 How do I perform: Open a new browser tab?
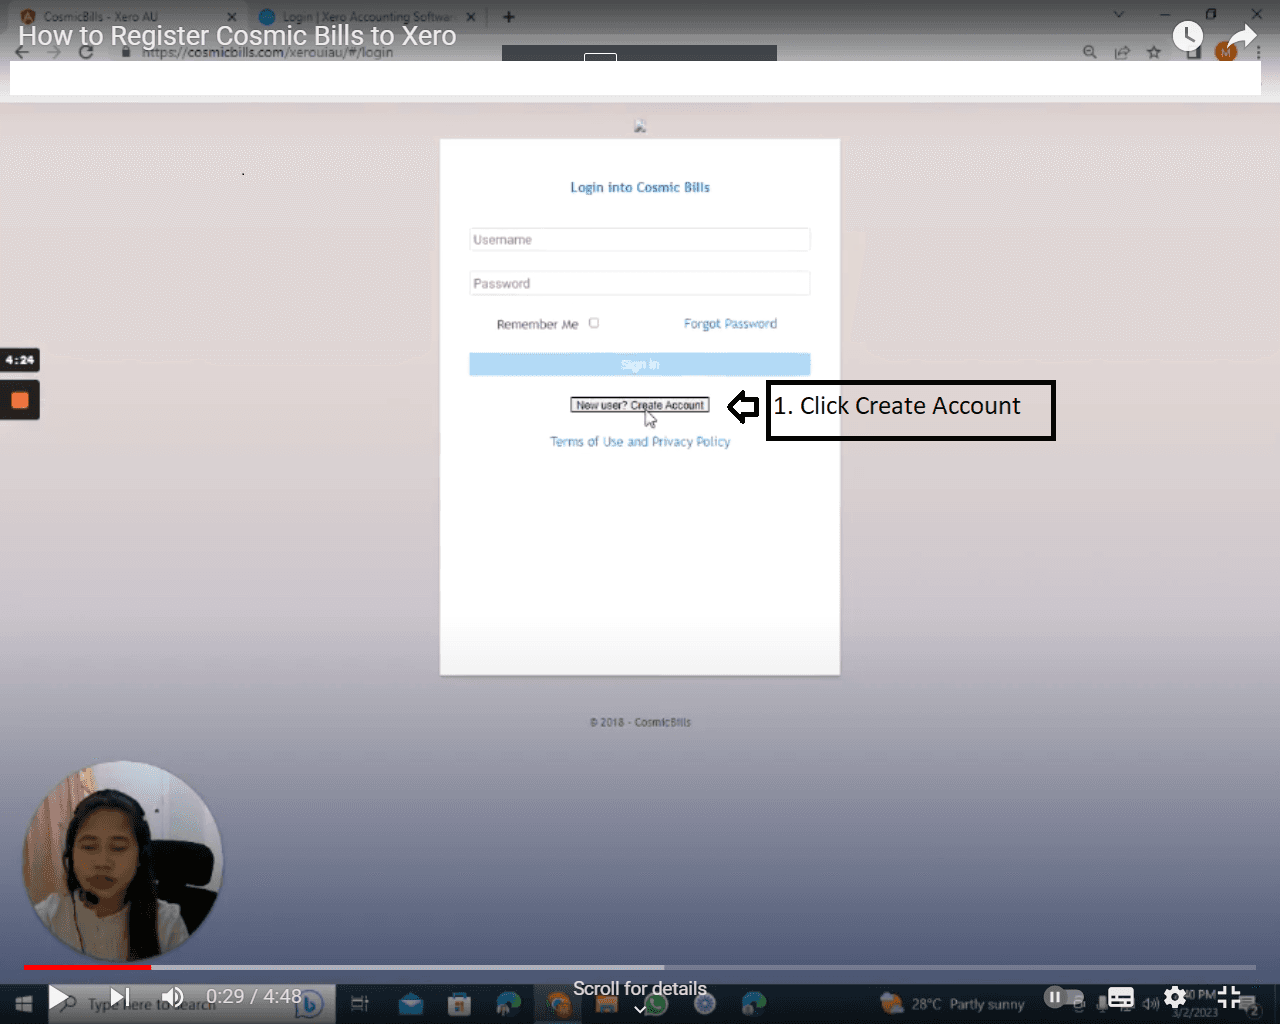click(509, 17)
